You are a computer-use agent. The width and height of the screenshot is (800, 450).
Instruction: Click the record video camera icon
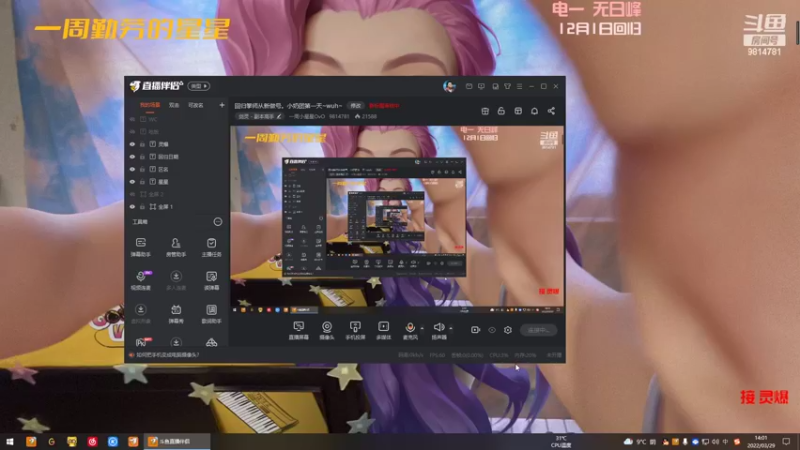(x=476, y=330)
